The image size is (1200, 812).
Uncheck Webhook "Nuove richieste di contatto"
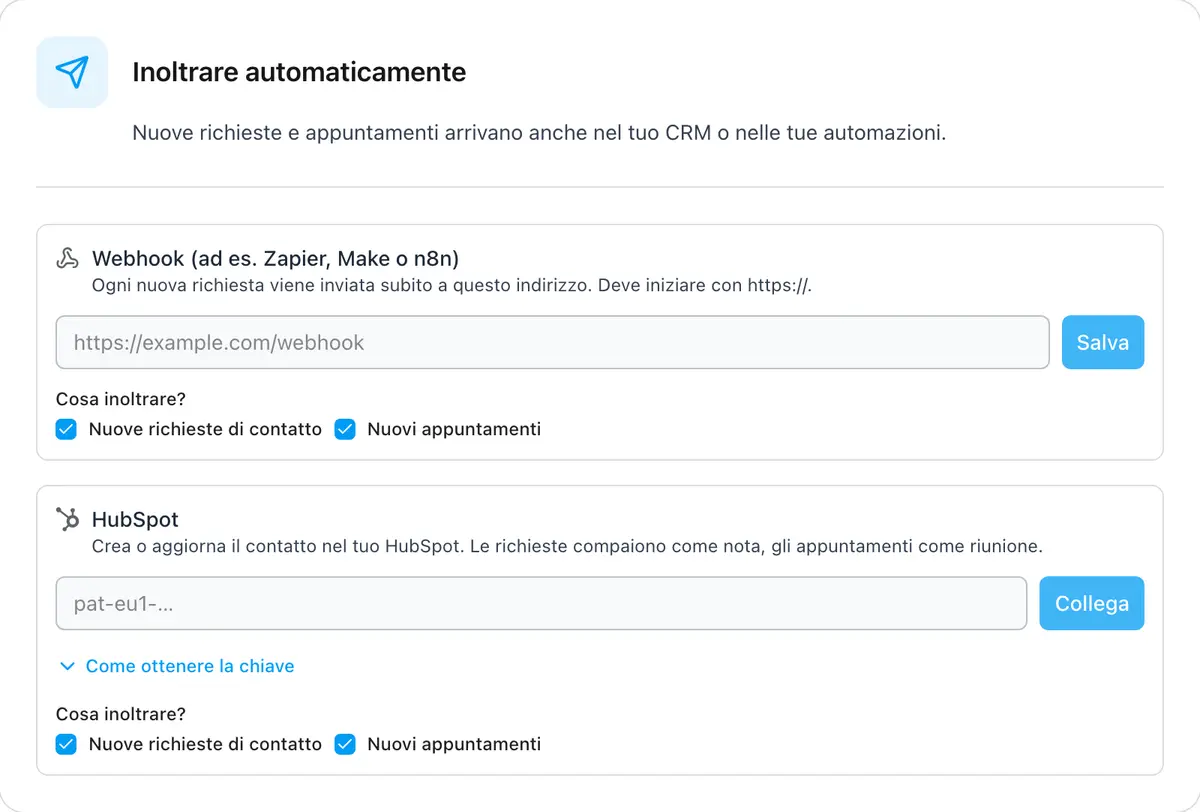coord(66,429)
